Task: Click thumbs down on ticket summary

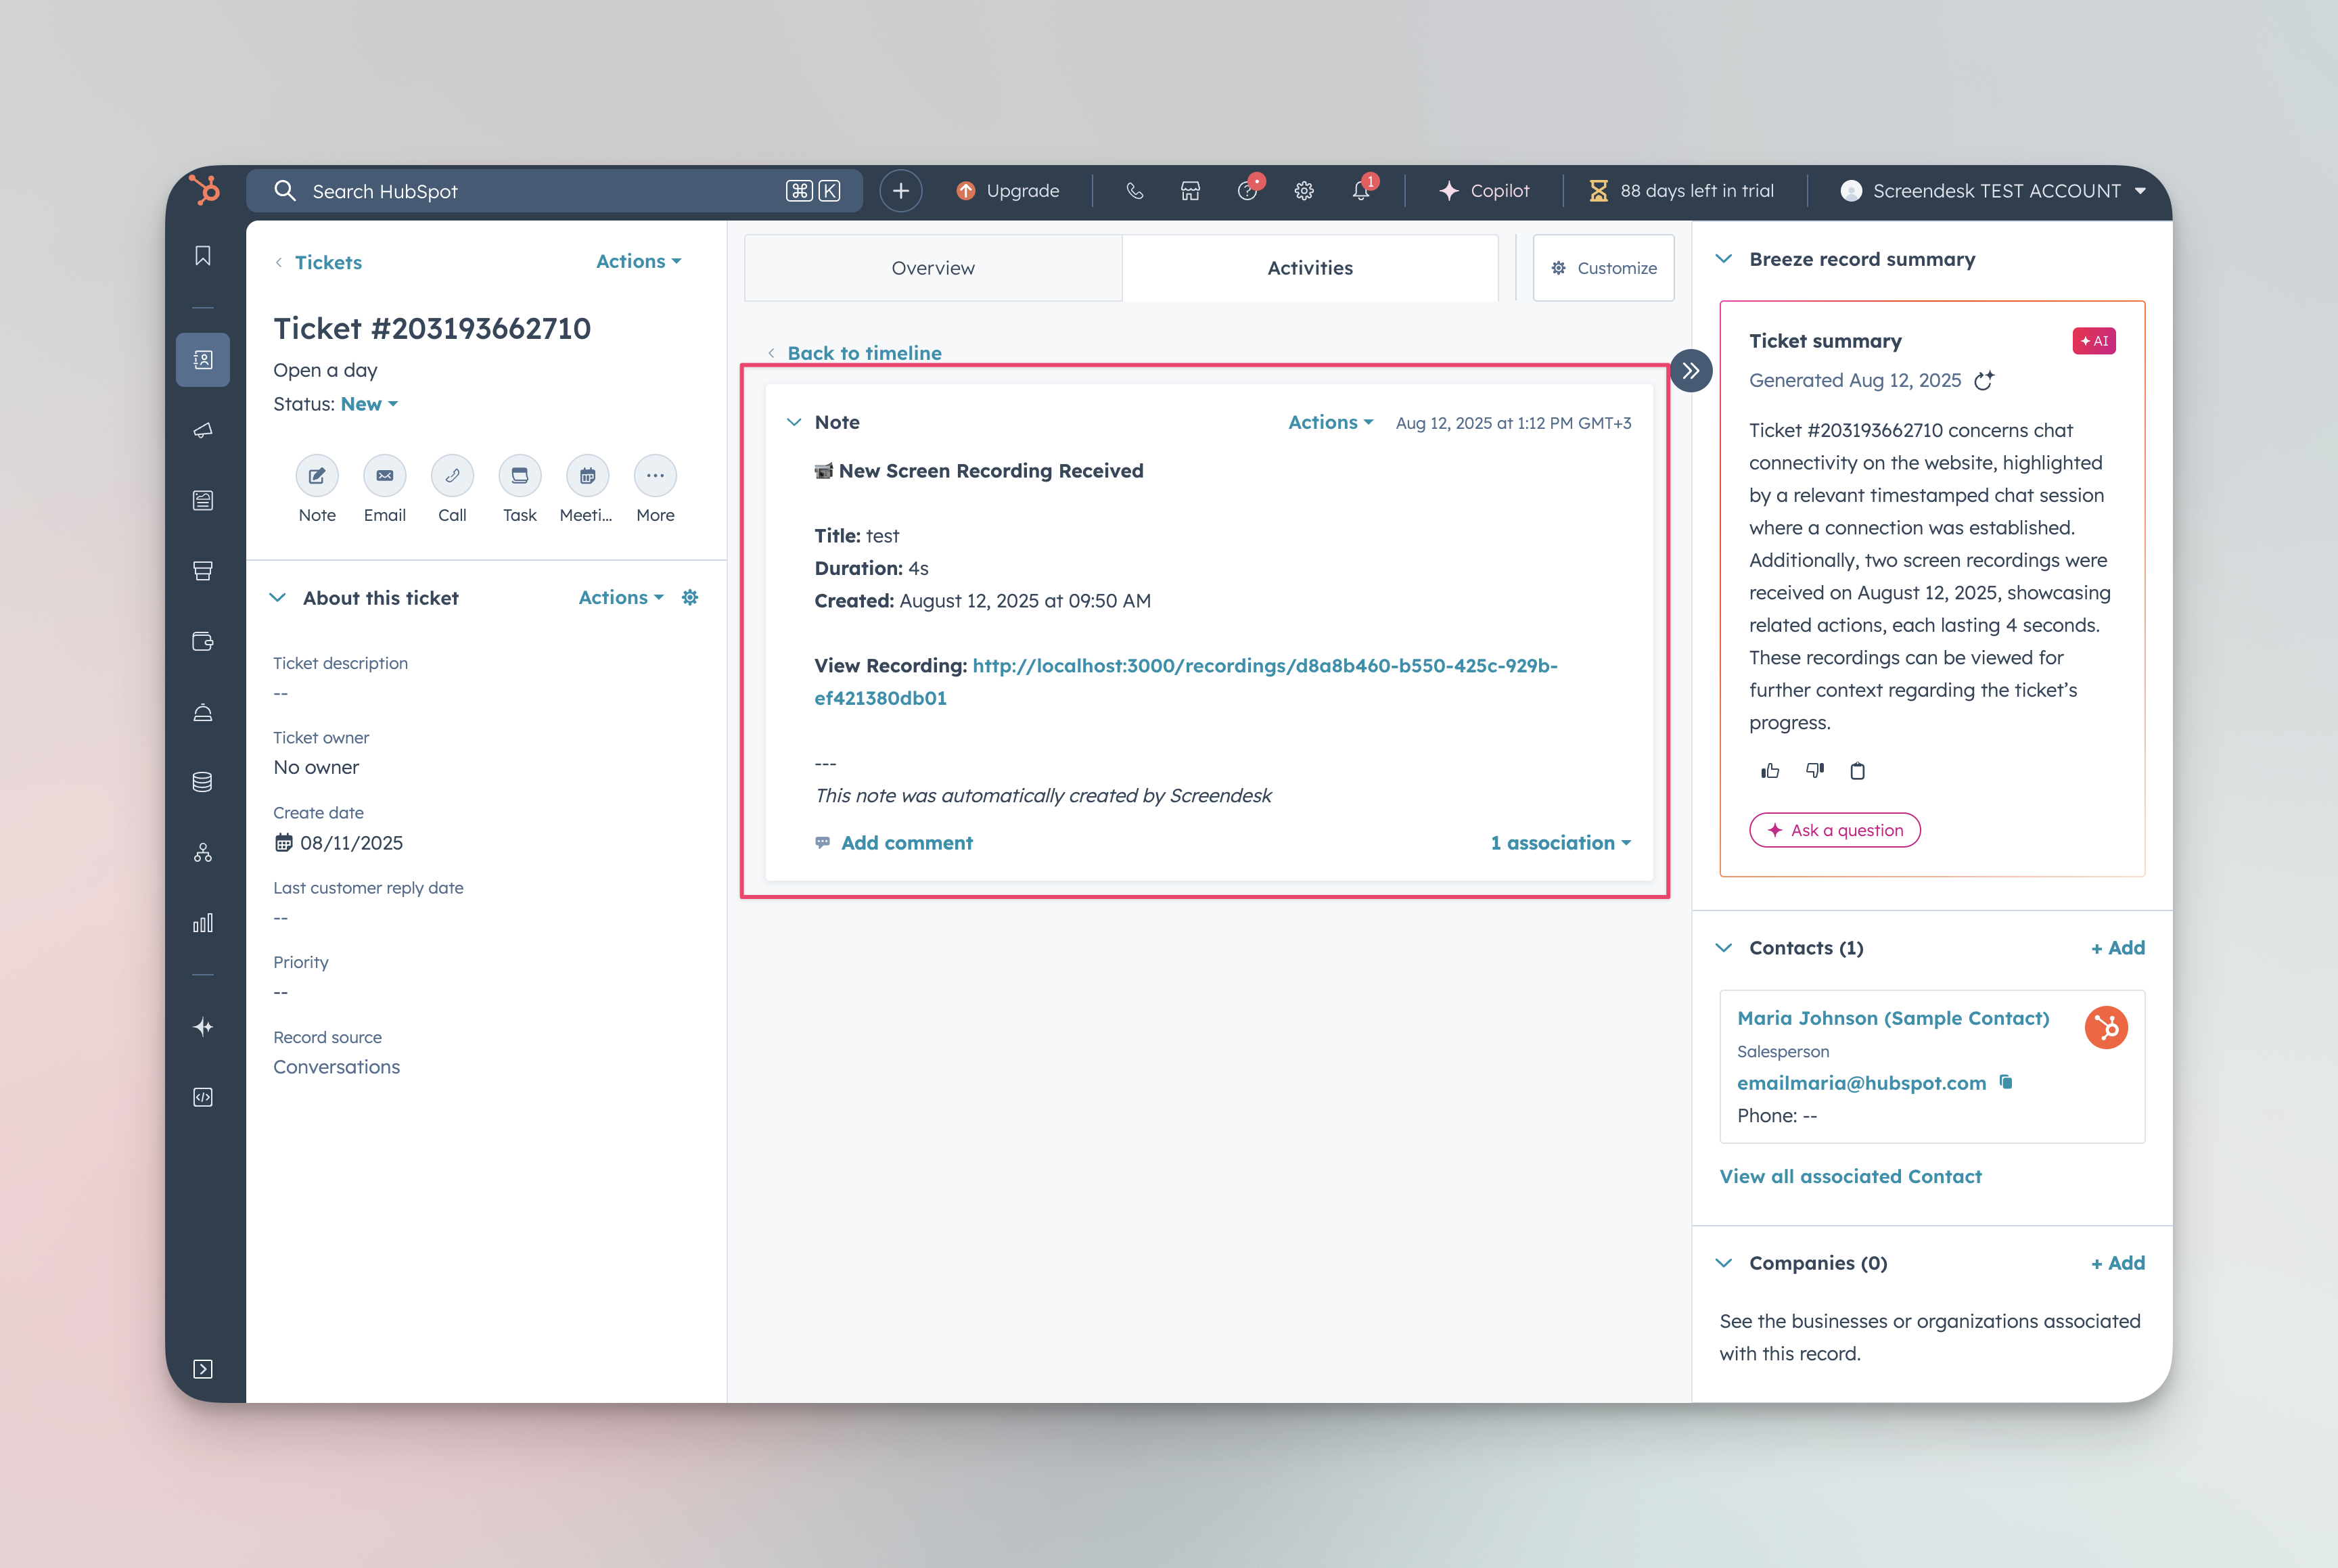Action: click(x=1814, y=771)
